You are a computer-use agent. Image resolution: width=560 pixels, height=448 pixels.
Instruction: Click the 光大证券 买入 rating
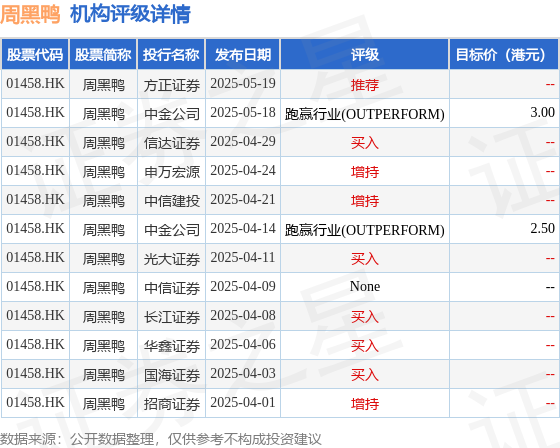click(x=365, y=258)
